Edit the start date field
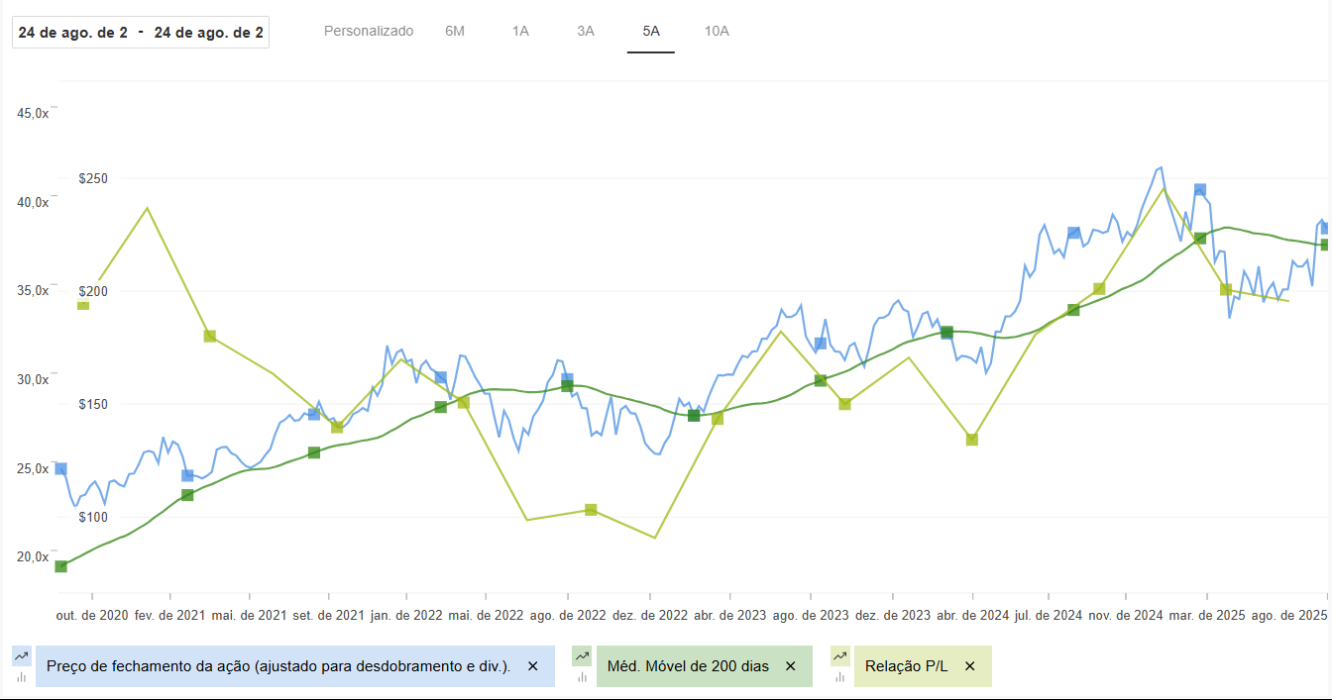This screenshot has height=700, width=1332. 73,32
